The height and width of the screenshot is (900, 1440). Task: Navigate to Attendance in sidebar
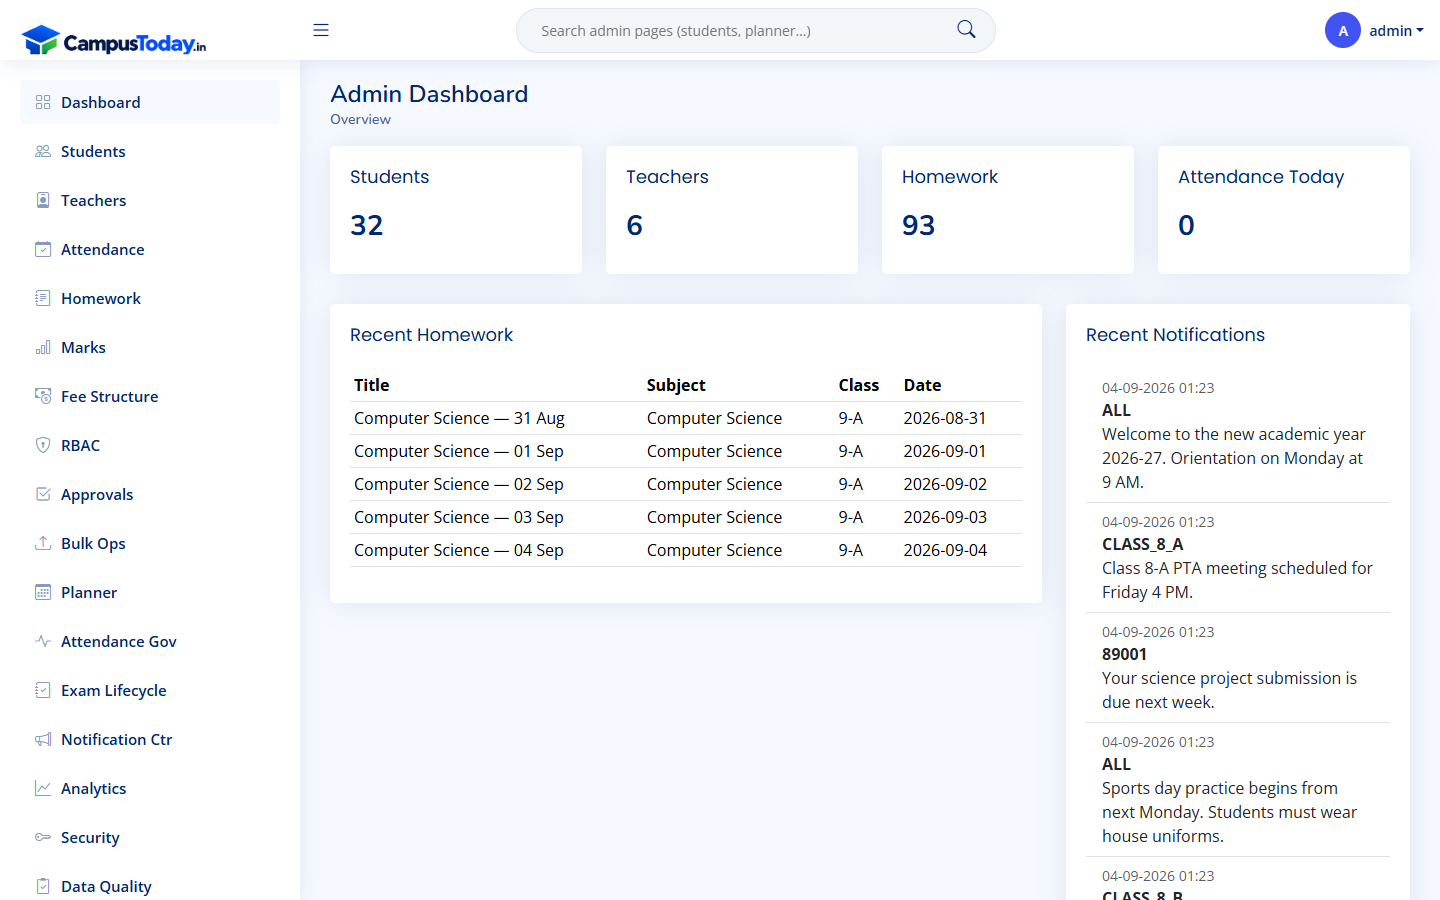tap(150, 249)
